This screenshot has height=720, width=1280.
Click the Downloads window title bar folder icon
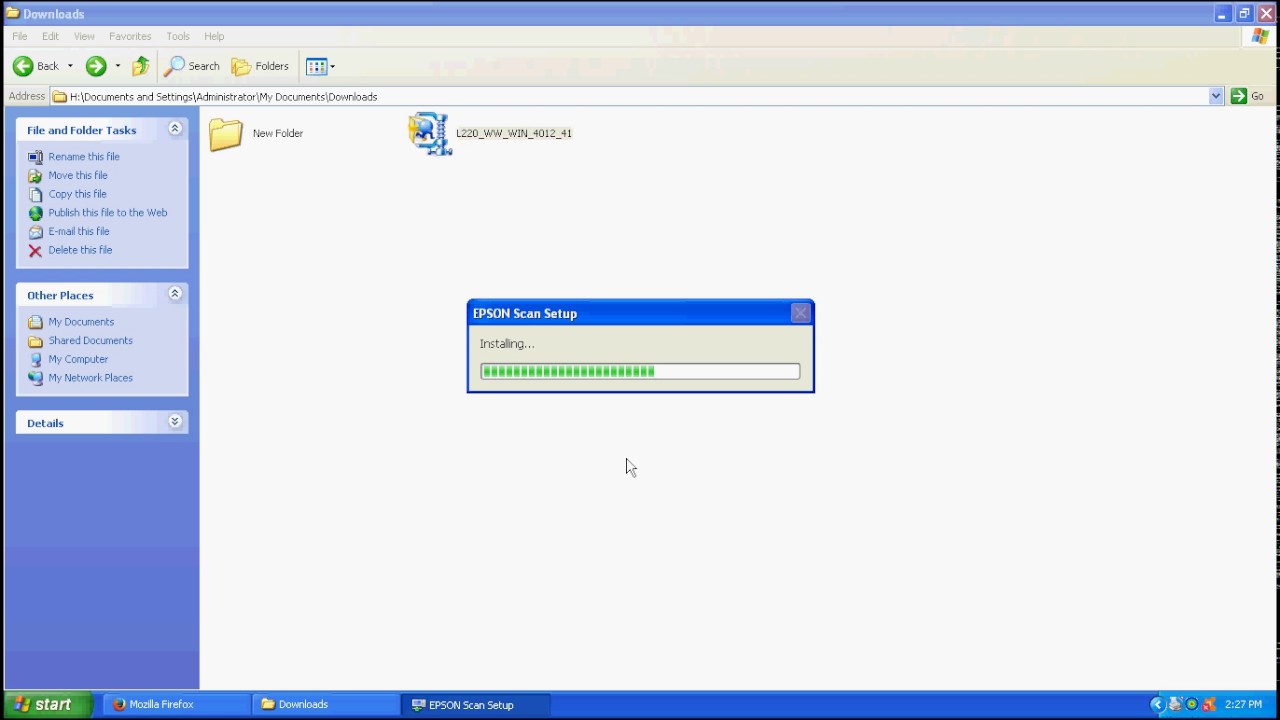point(12,14)
